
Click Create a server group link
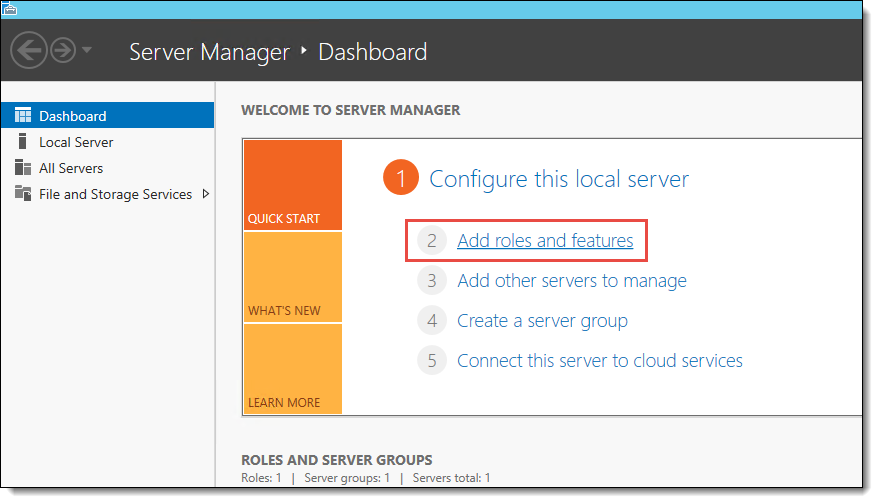click(542, 320)
